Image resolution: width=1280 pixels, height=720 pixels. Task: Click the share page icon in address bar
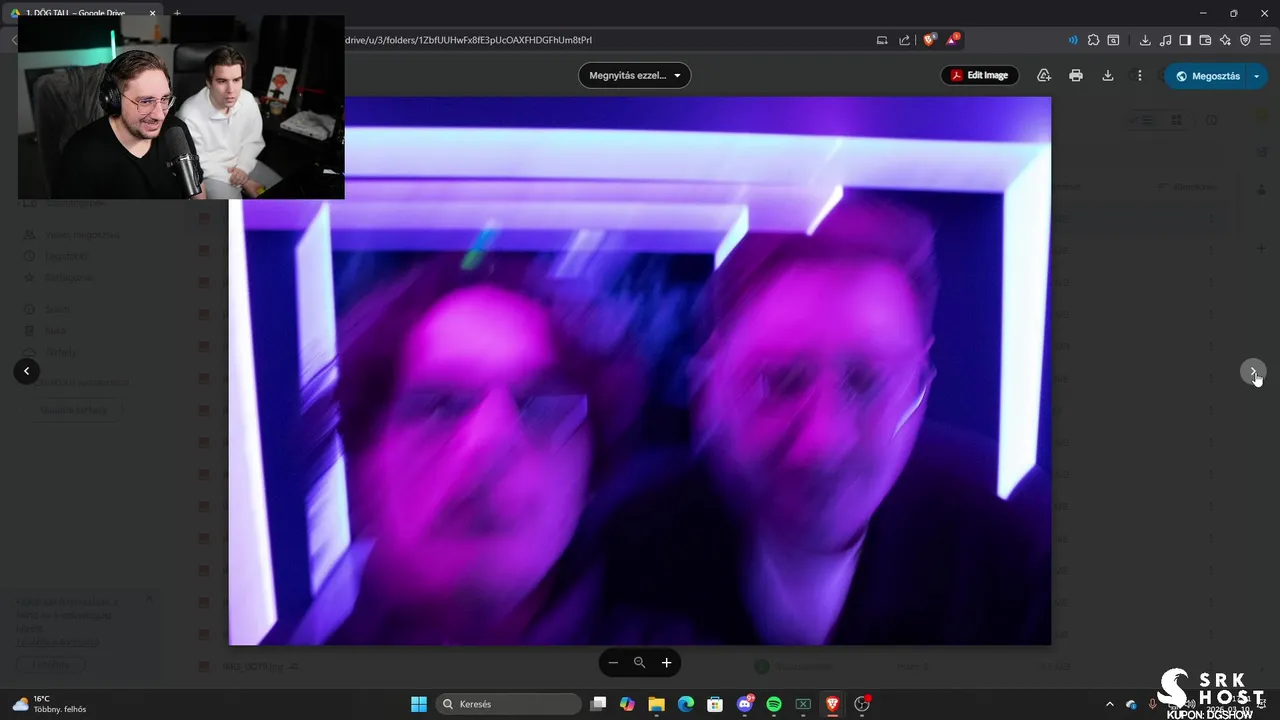pos(905,40)
